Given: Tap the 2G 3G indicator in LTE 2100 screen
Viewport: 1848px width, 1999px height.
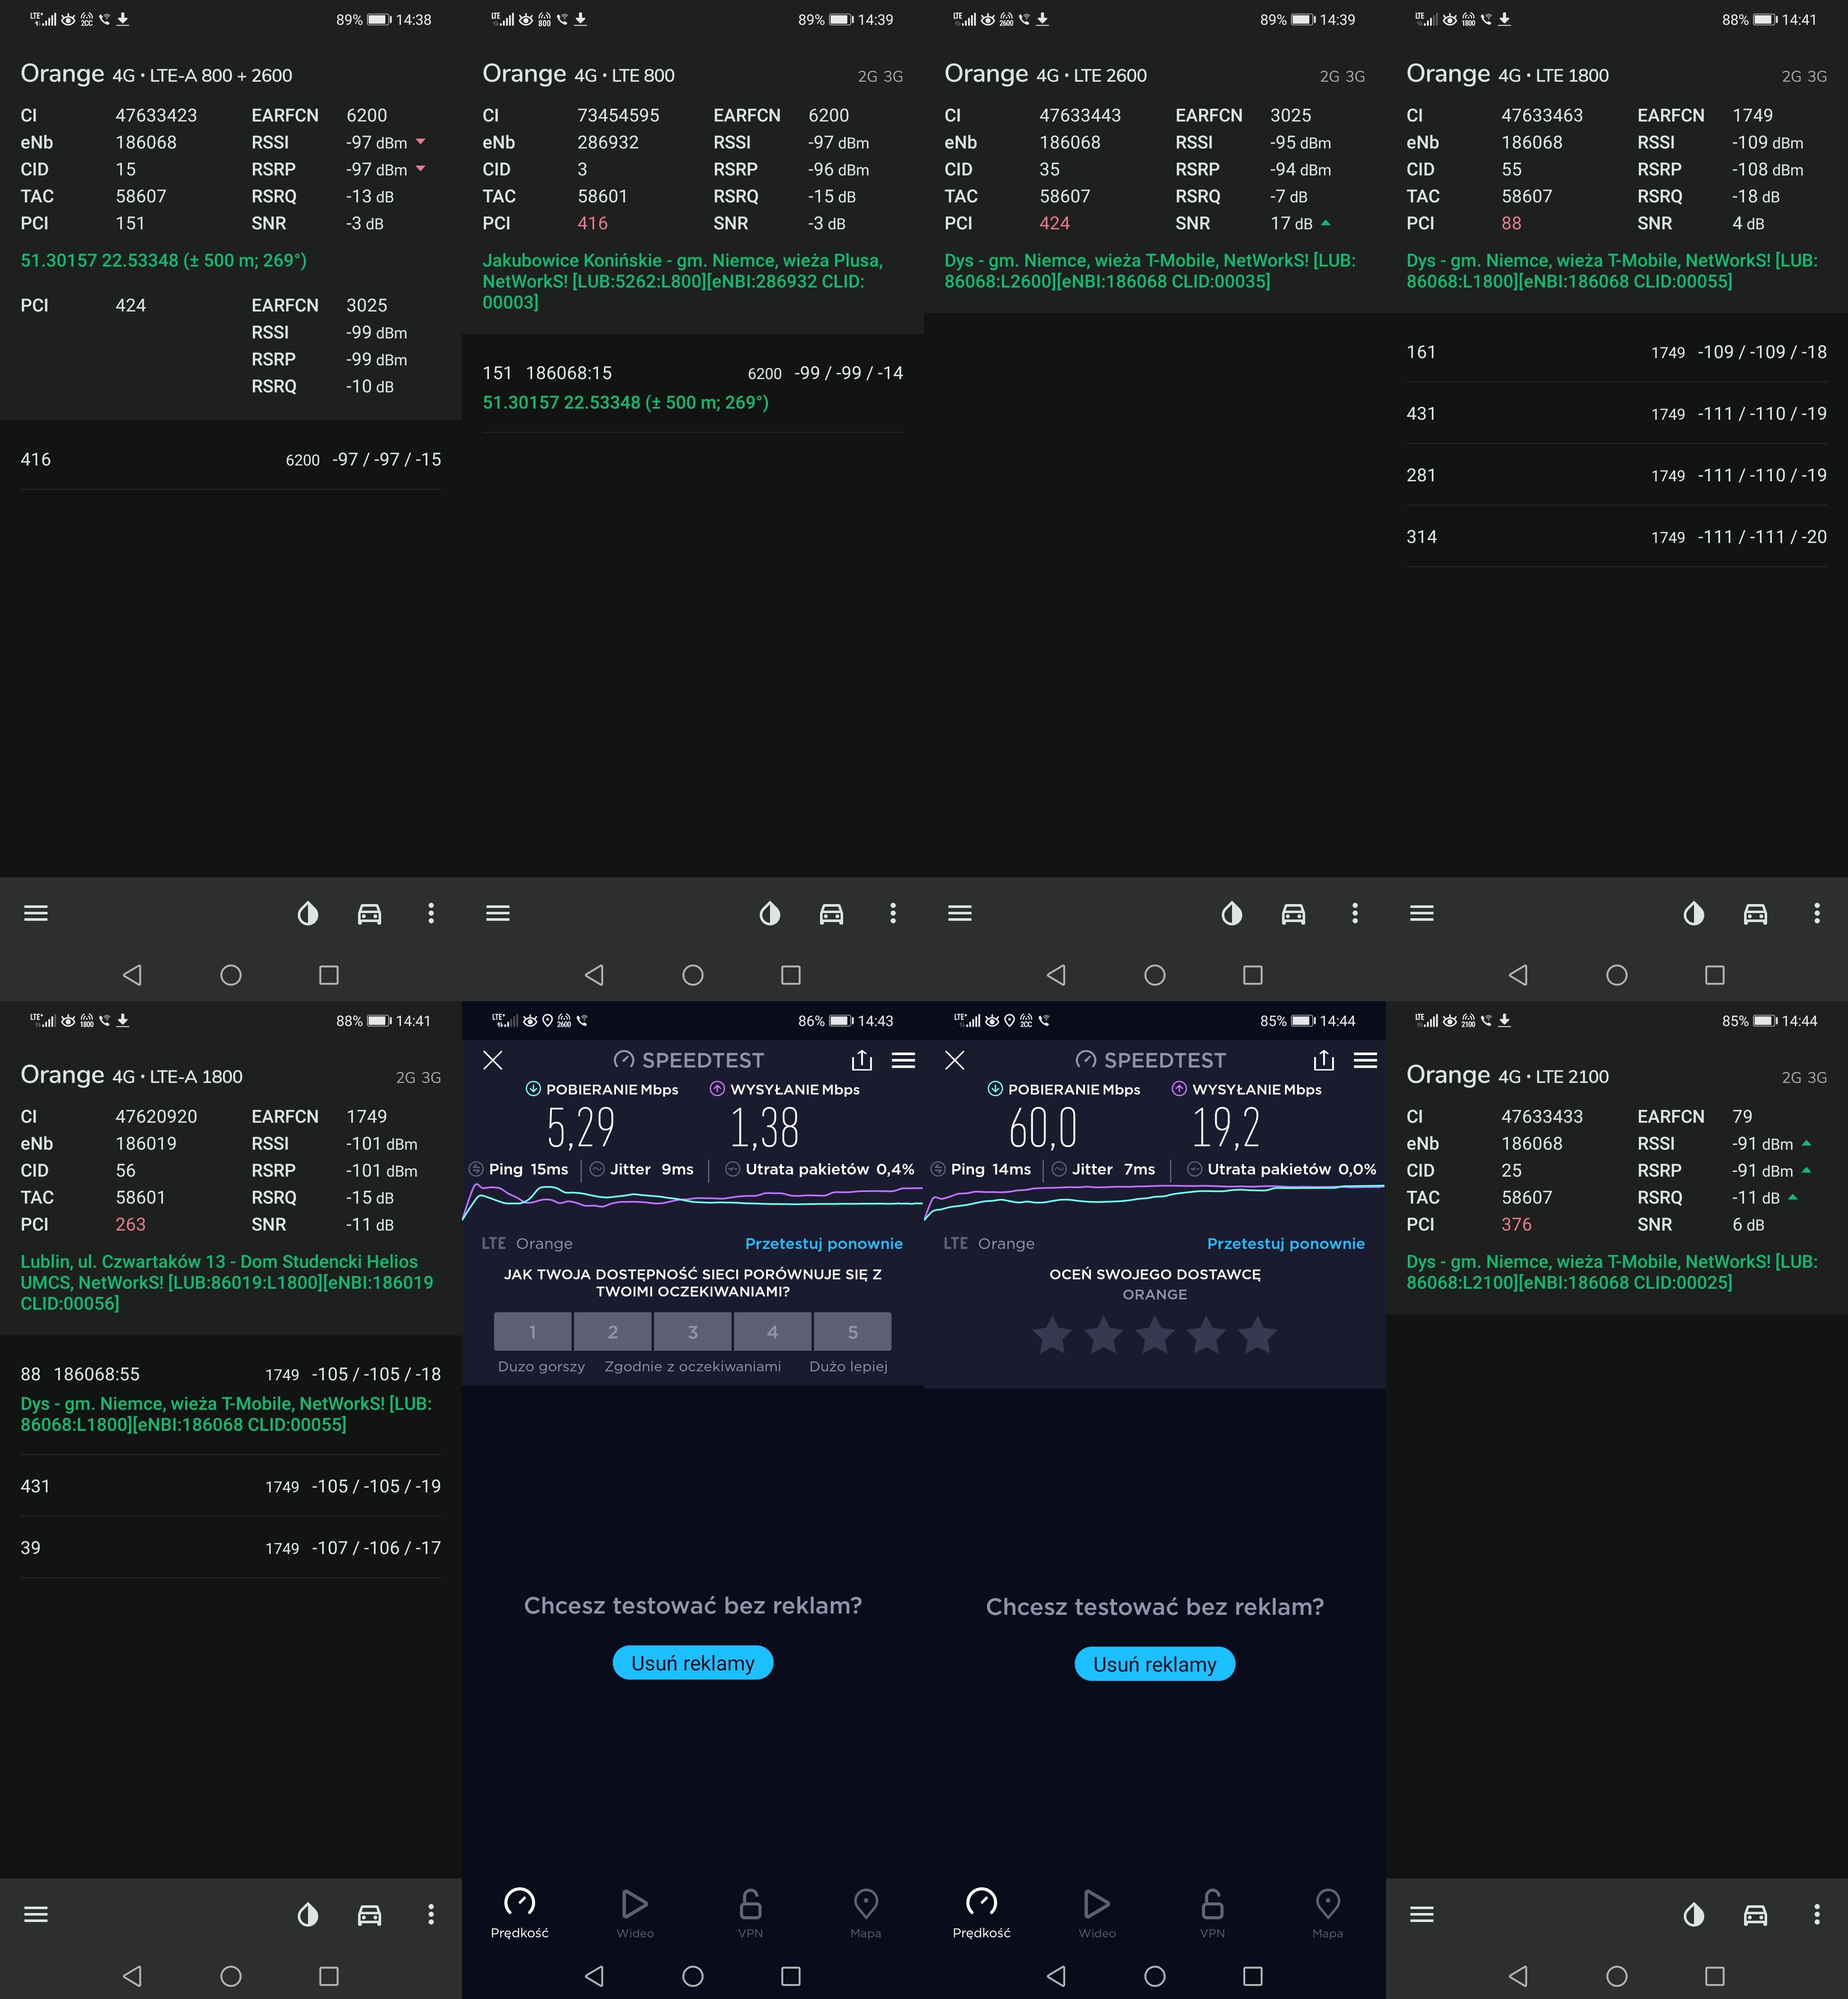Looking at the screenshot, I should click(1804, 1077).
